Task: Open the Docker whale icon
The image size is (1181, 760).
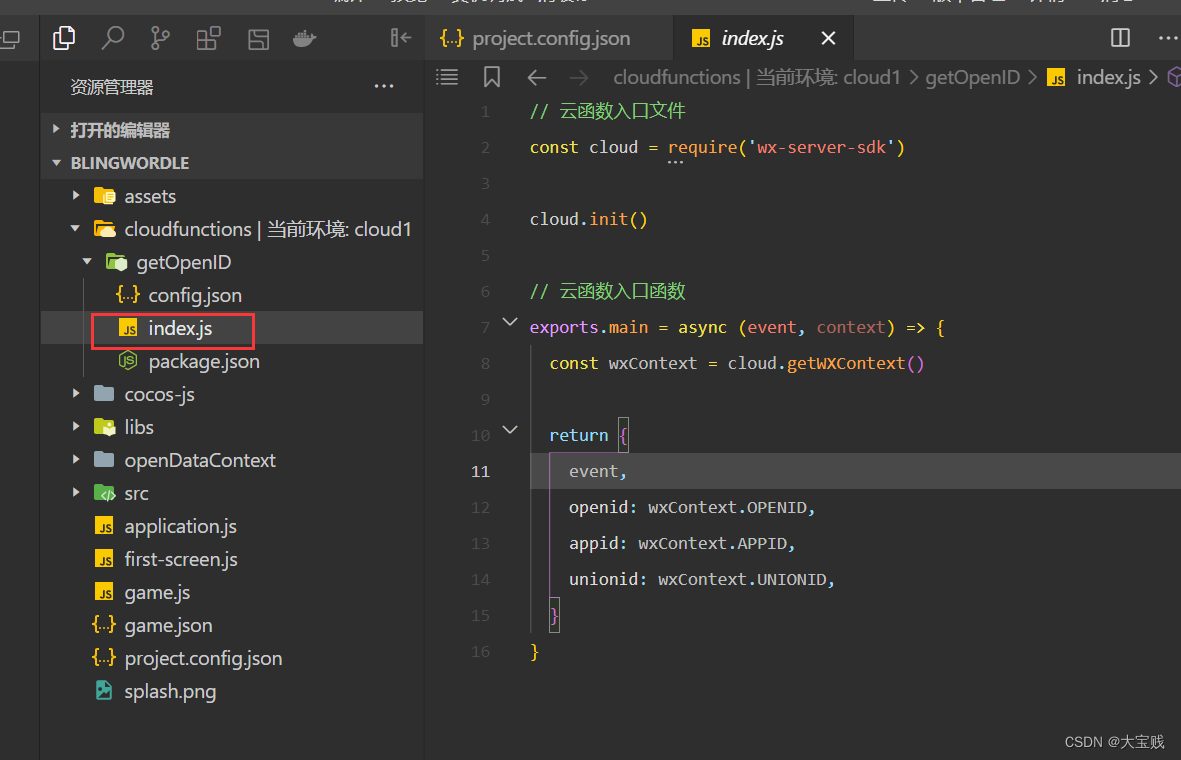Action: (304, 38)
